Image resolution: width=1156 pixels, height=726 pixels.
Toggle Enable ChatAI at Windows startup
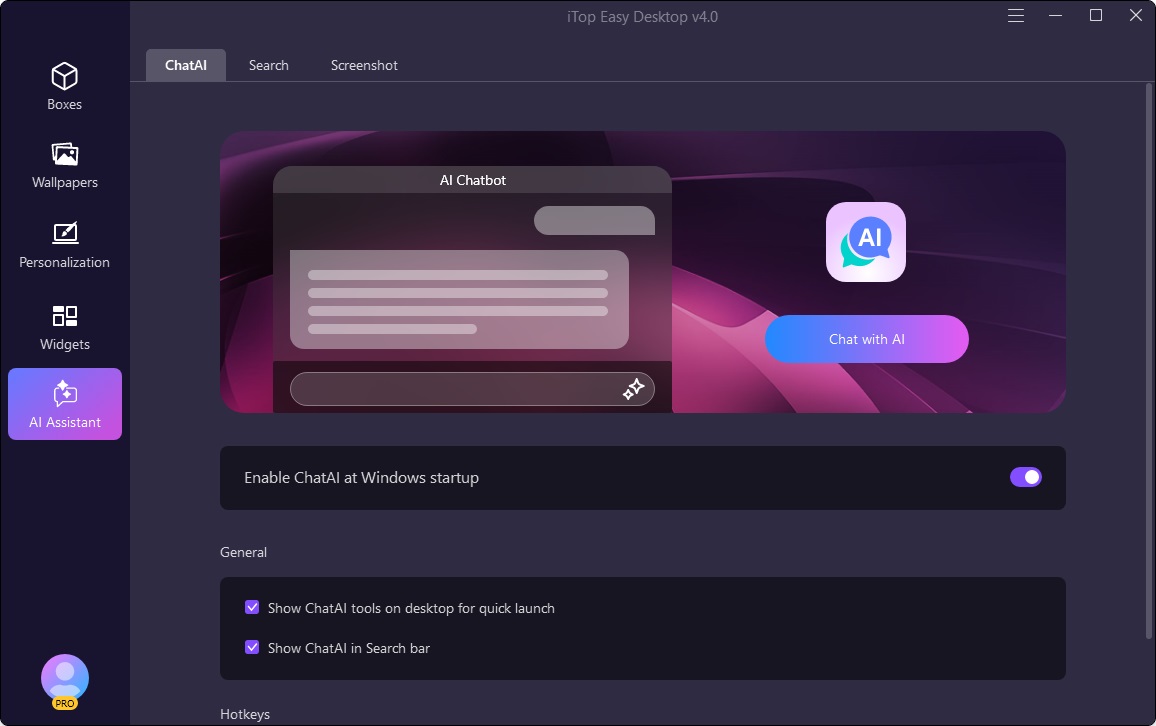coord(1025,477)
